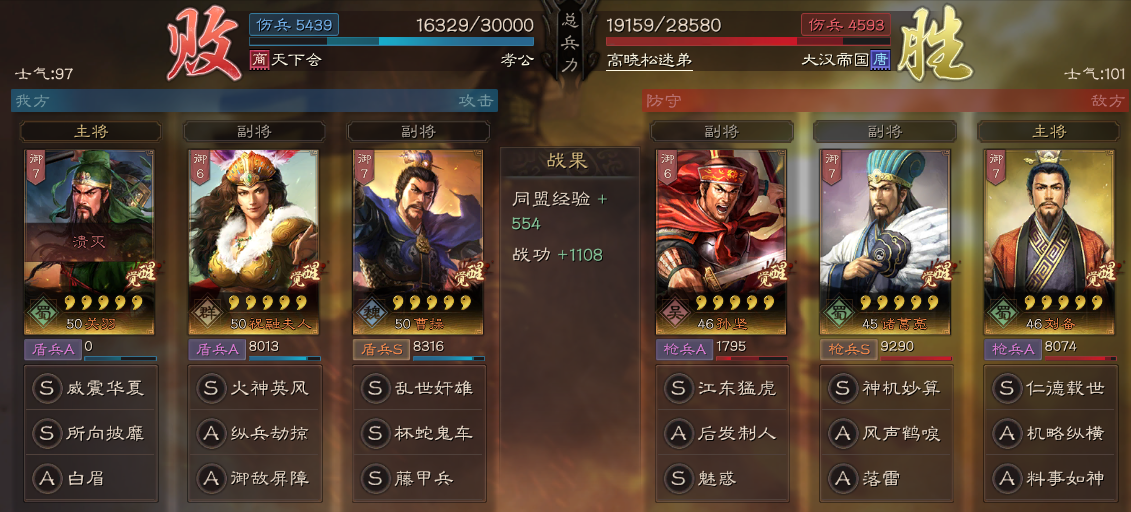Viewport: 1131px width, 512px height.
Task: Click the 魏 faction emblem on 曹操's card
Action: pyautogui.click(x=368, y=315)
